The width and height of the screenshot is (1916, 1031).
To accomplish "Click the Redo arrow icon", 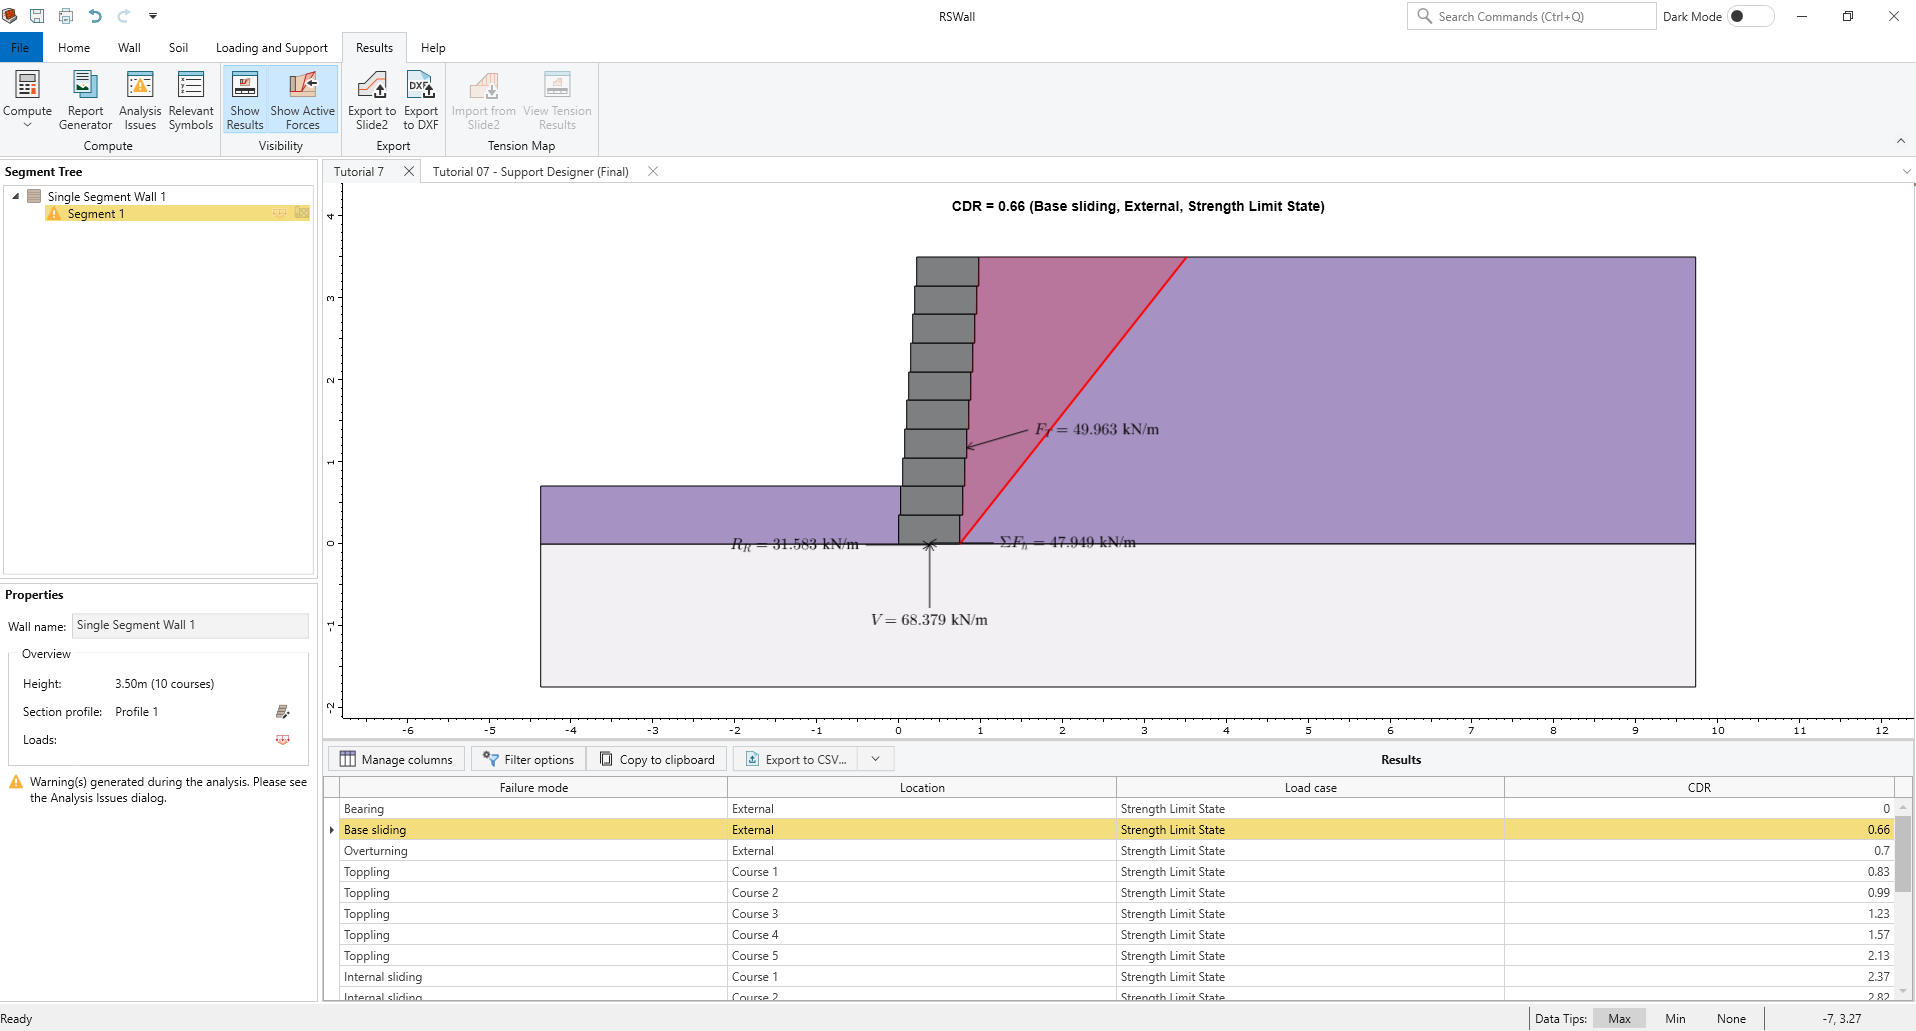I will point(124,16).
